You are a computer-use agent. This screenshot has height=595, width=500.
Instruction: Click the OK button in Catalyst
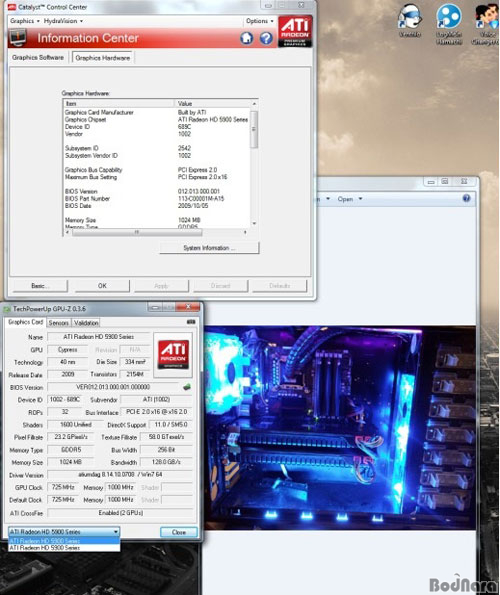point(102,286)
